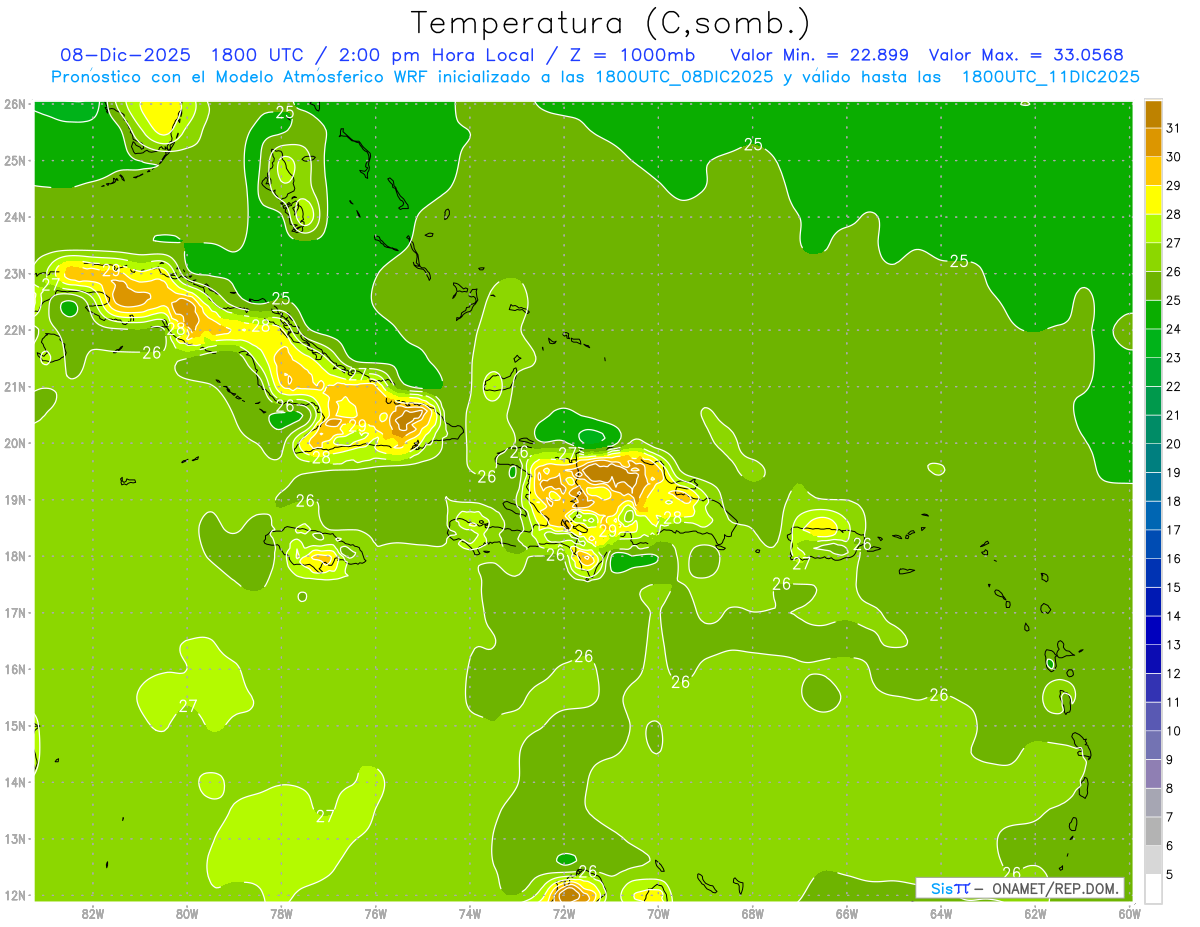The height and width of the screenshot is (927, 1200).
Task: Click the blue 'Sisπ' logo text
Action: pos(949,888)
